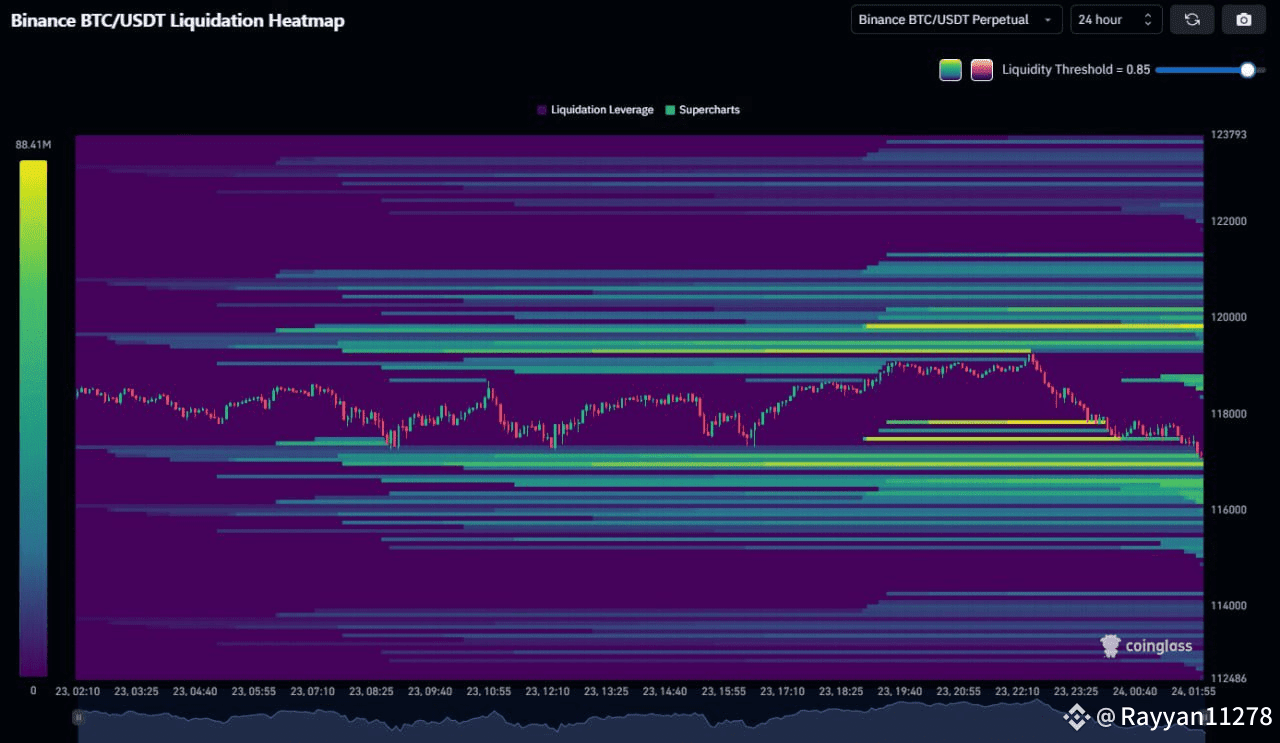Click the '23, 04:40' time axis label

[x=195, y=691]
